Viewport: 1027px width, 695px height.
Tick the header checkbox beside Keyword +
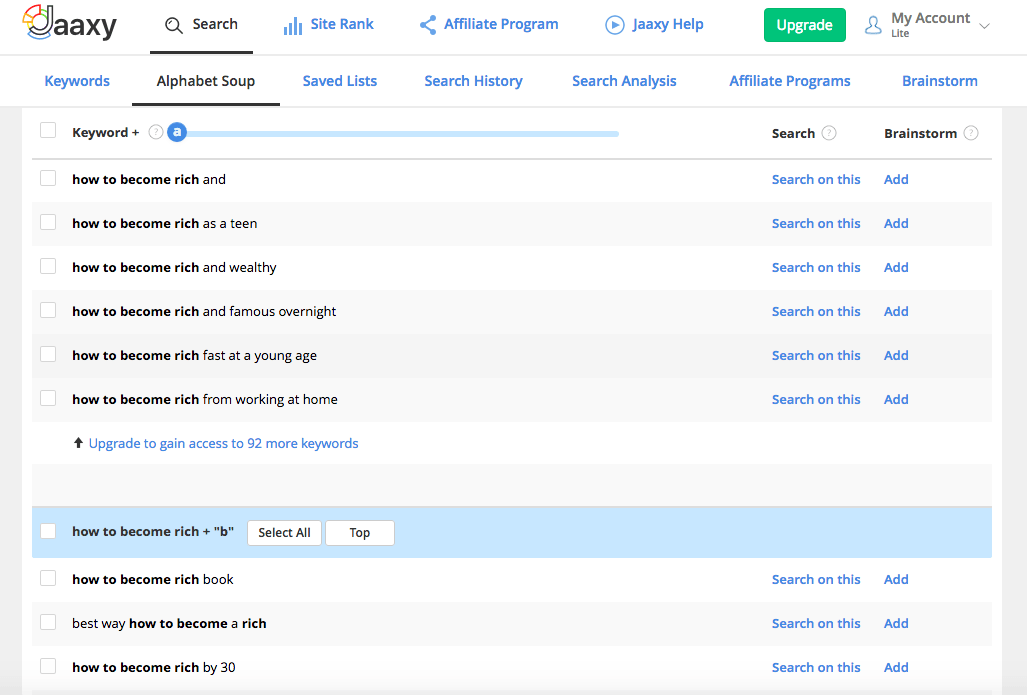(48, 130)
